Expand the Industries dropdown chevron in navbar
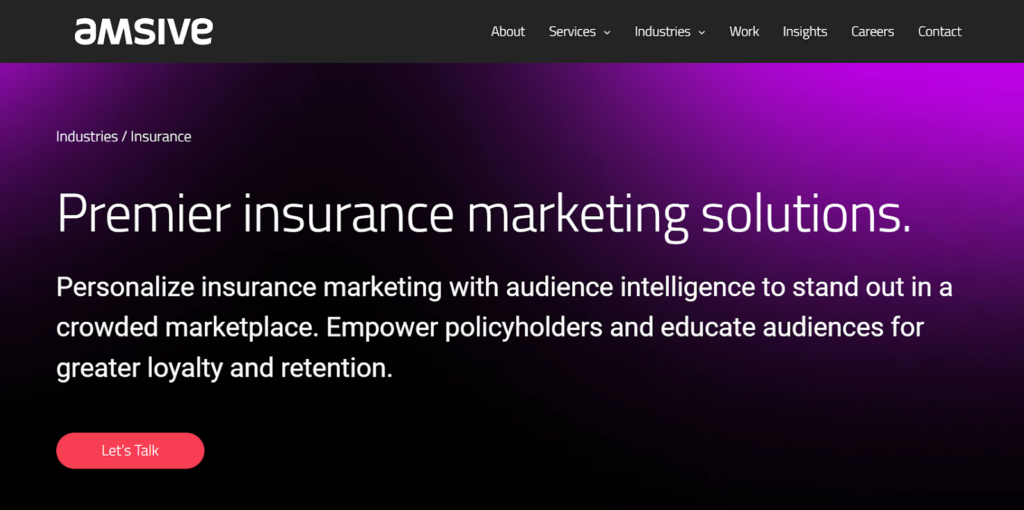1024x510 pixels. pyautogui.click(x=702, y=33)
